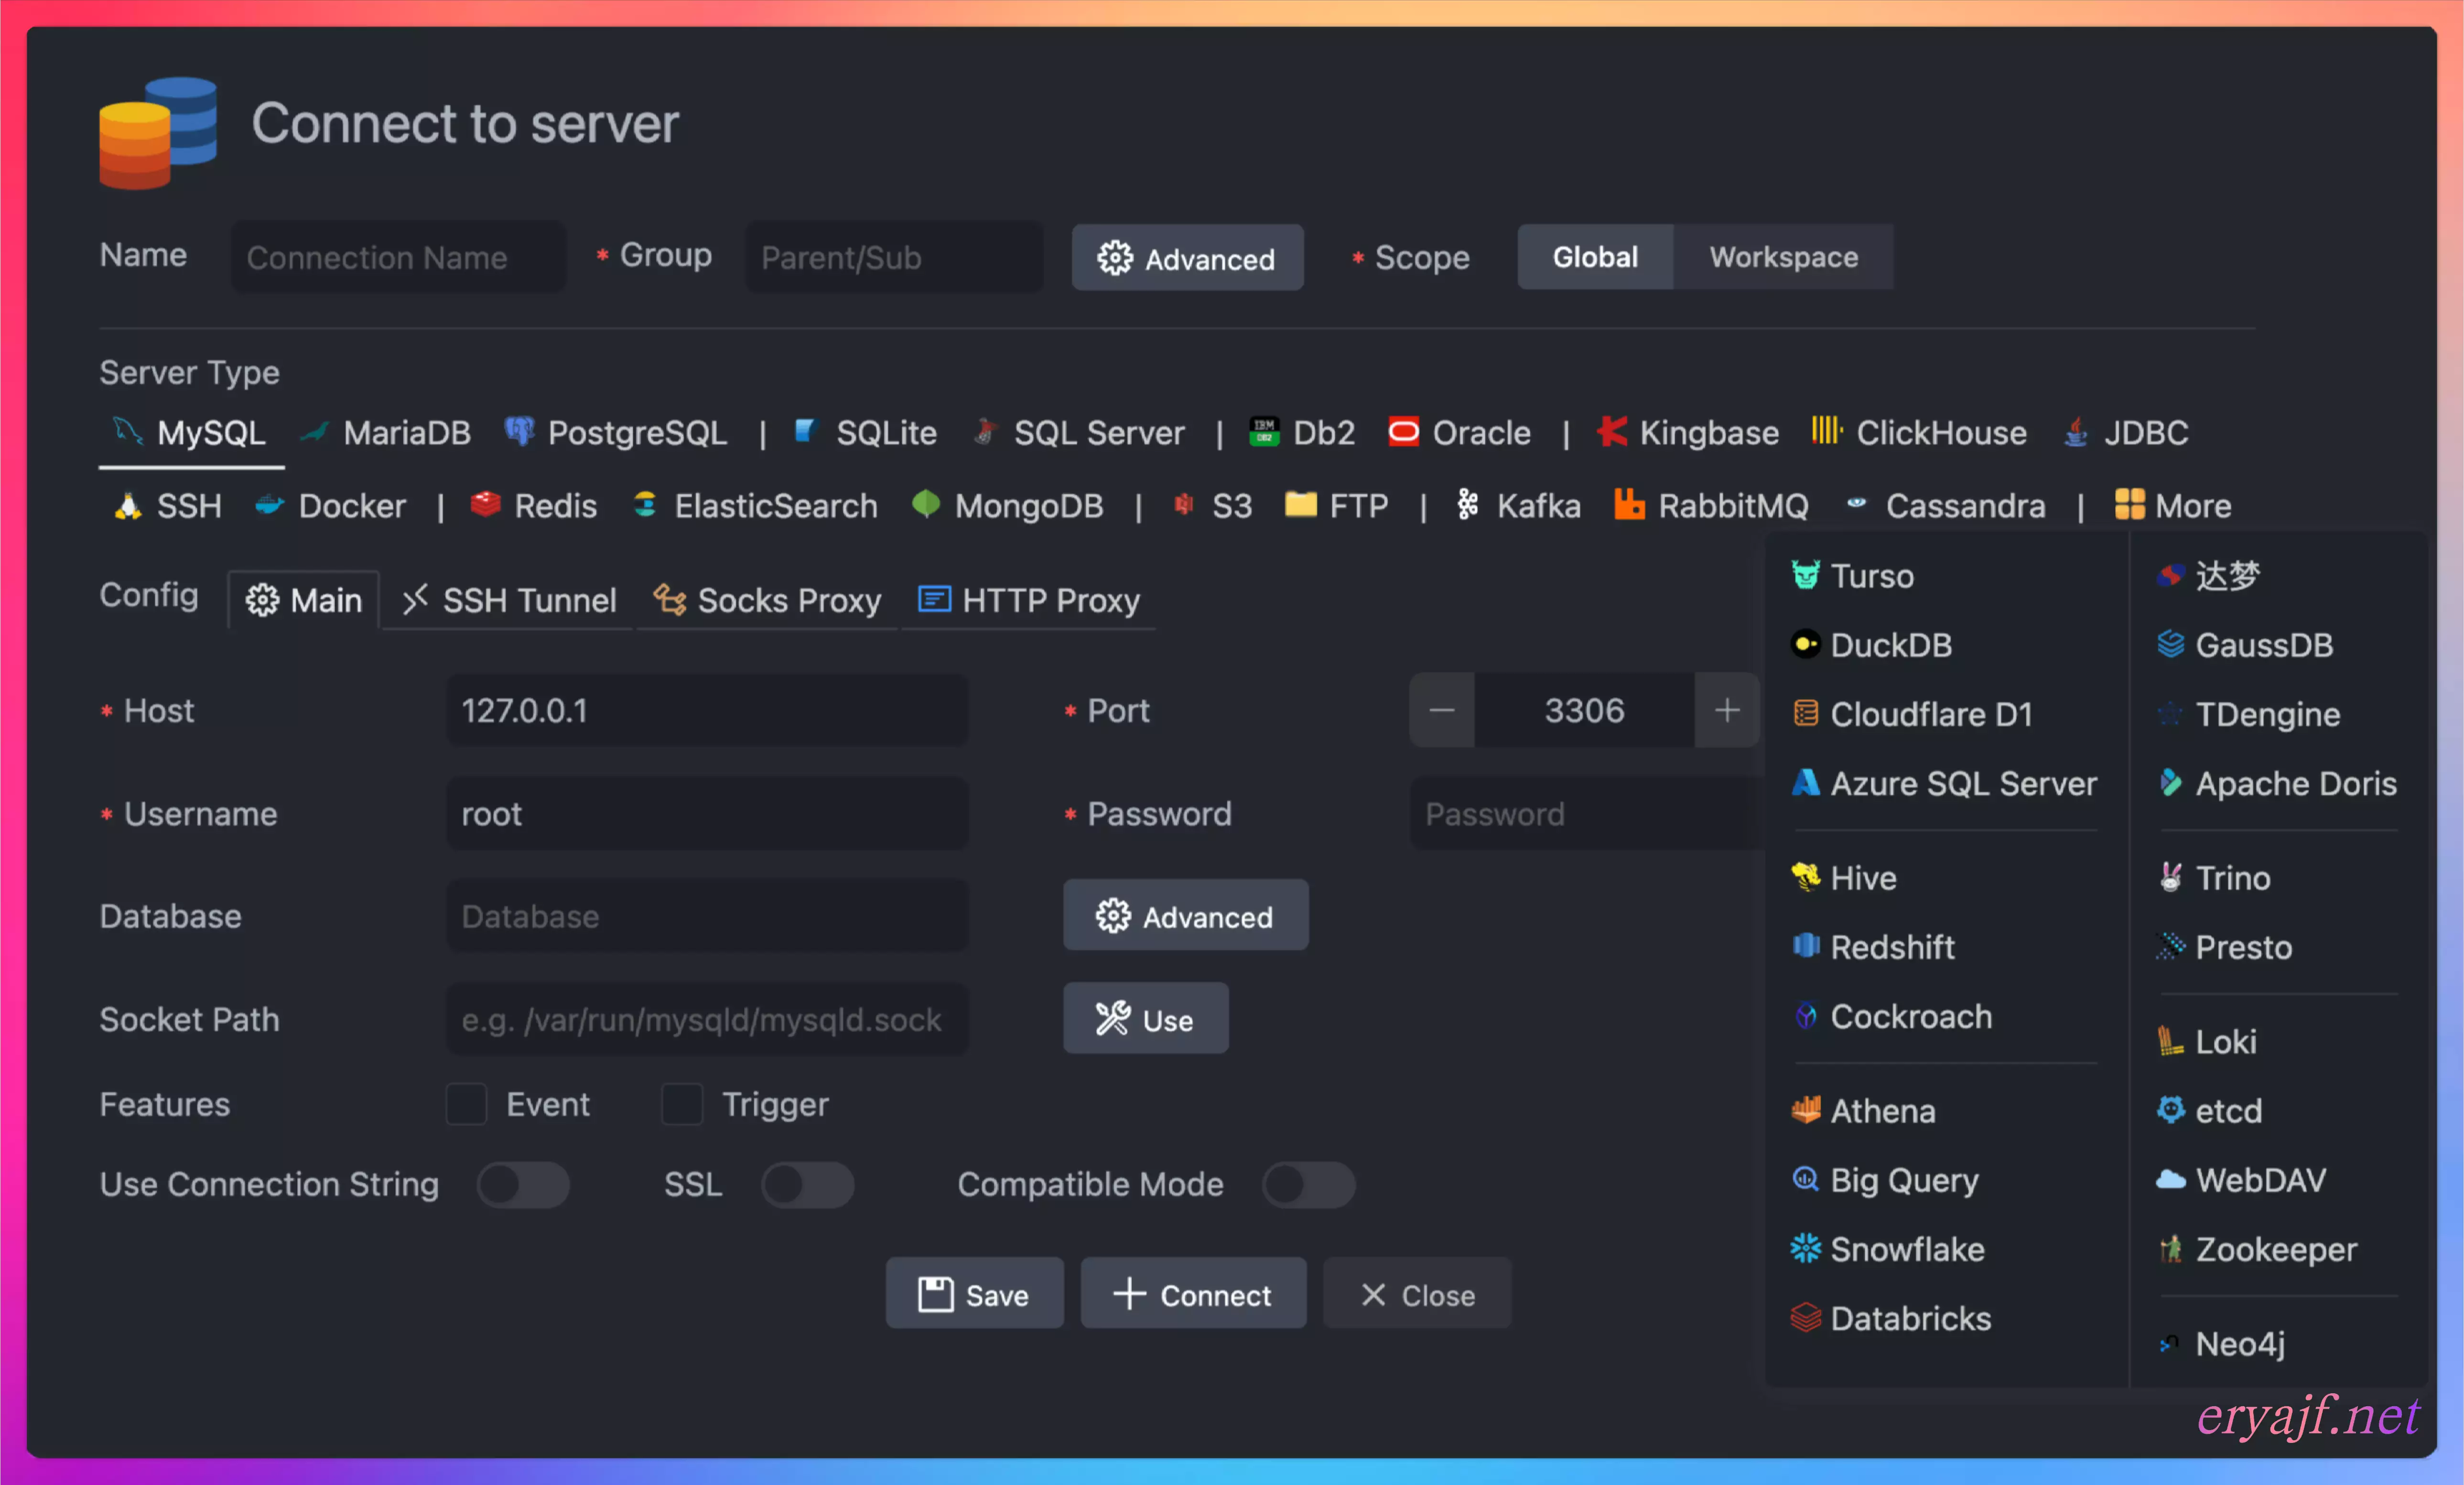Select ClickHouse server type

[1919, 433]
